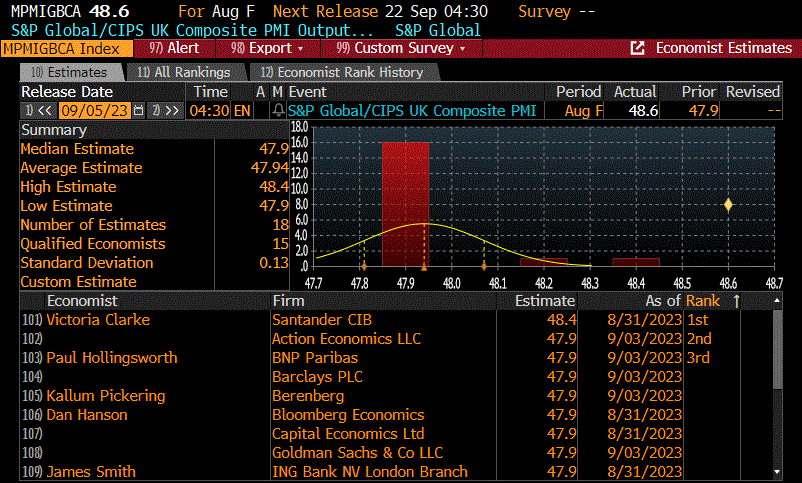Select Dan Hanson economist entry

click(86, 414)
